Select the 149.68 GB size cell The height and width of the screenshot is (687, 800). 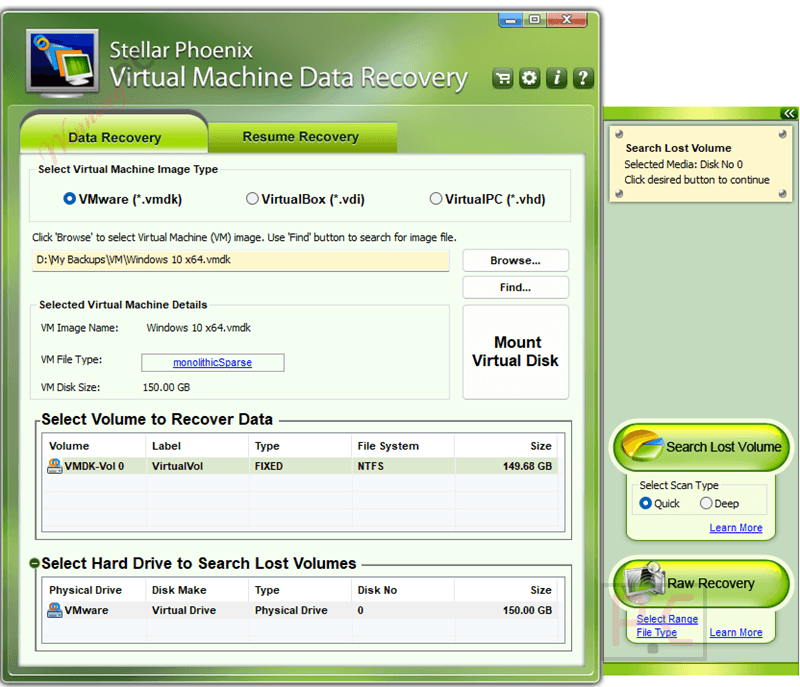pyautogui.click(x=528, y=466)
